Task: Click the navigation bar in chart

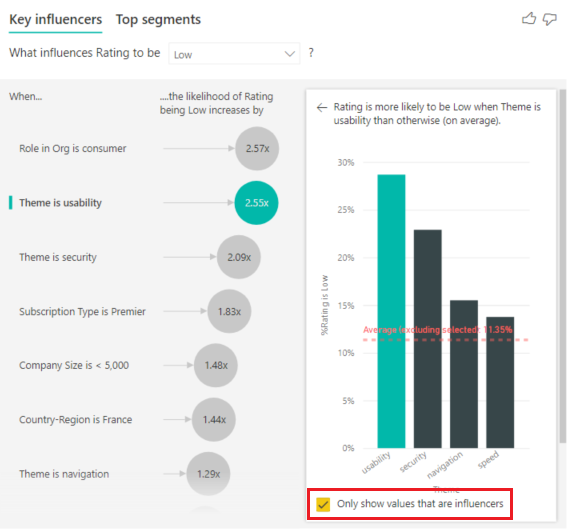Action: 464,374
